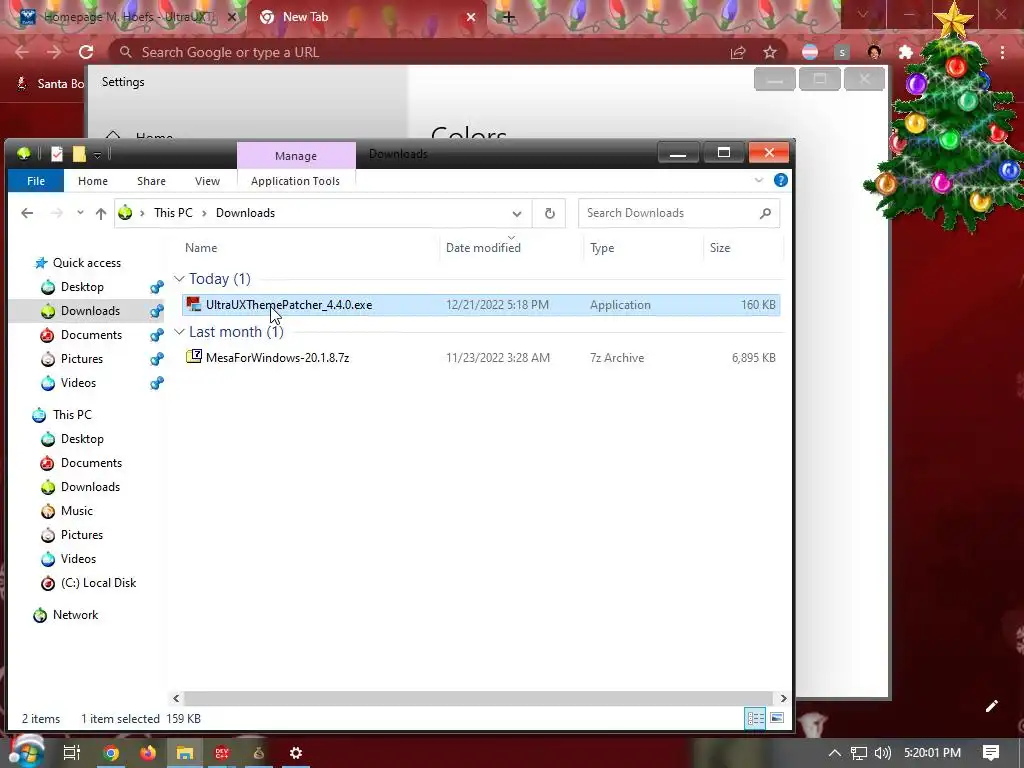Expand the ribbon with the chevron
This screenshot has height=768, width=1024.
[x=759, y=180]
